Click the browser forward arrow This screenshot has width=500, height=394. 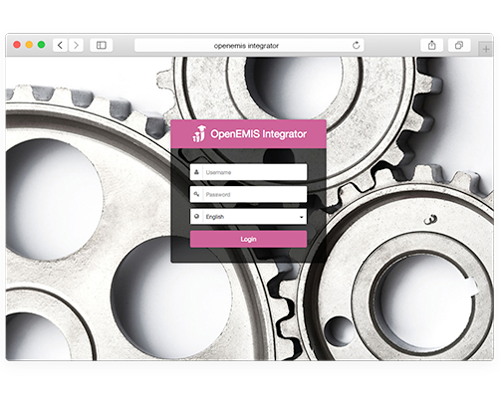[76, 45]
